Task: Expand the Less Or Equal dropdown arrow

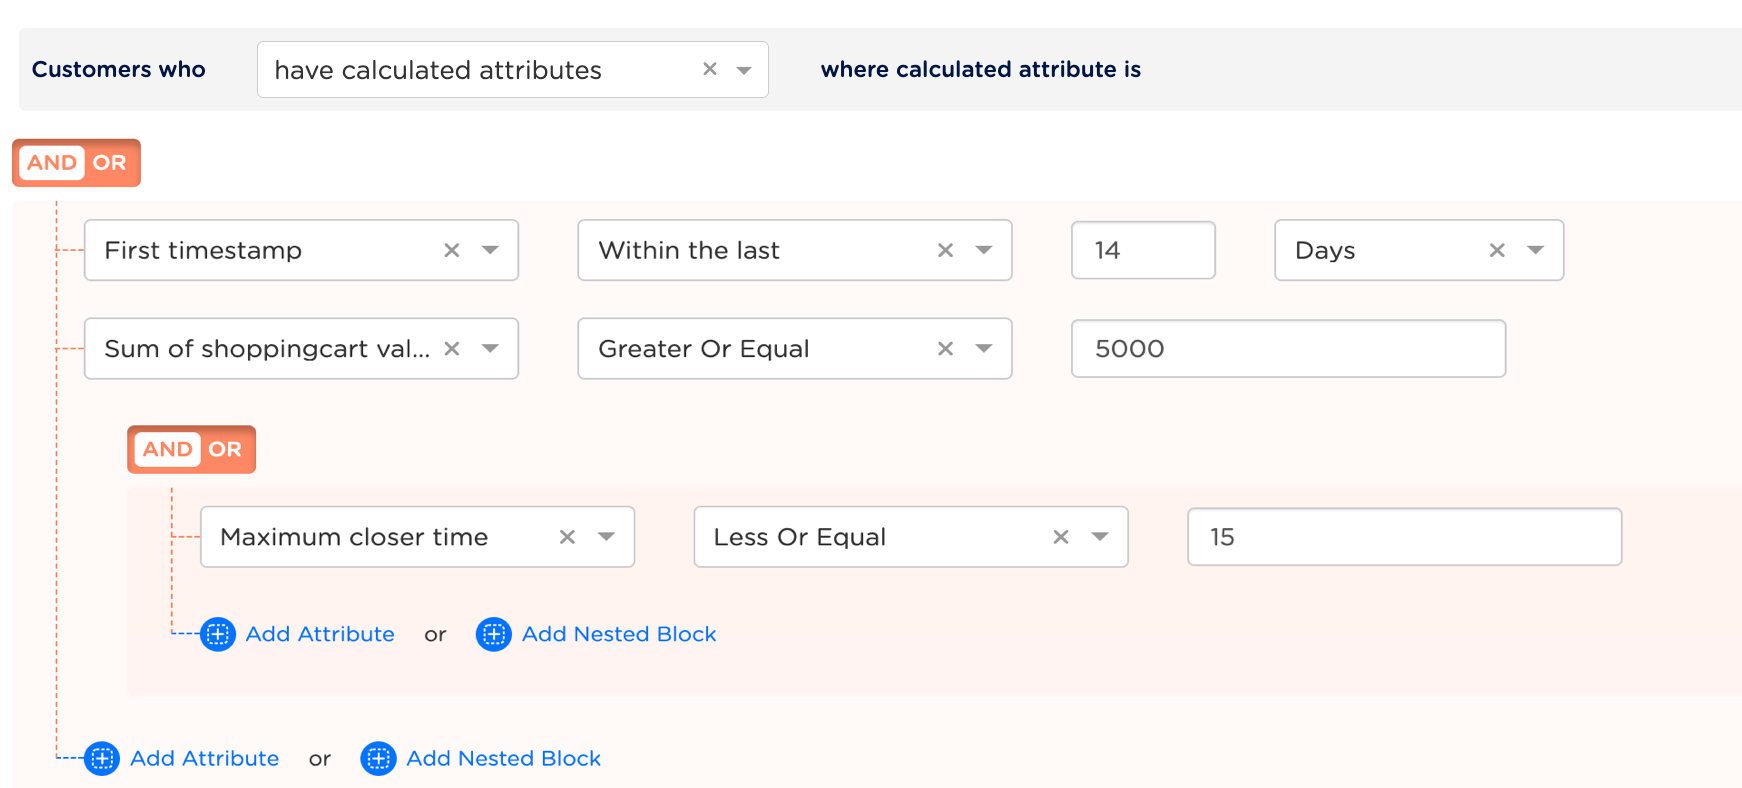Action: (x=1100, y=537)
